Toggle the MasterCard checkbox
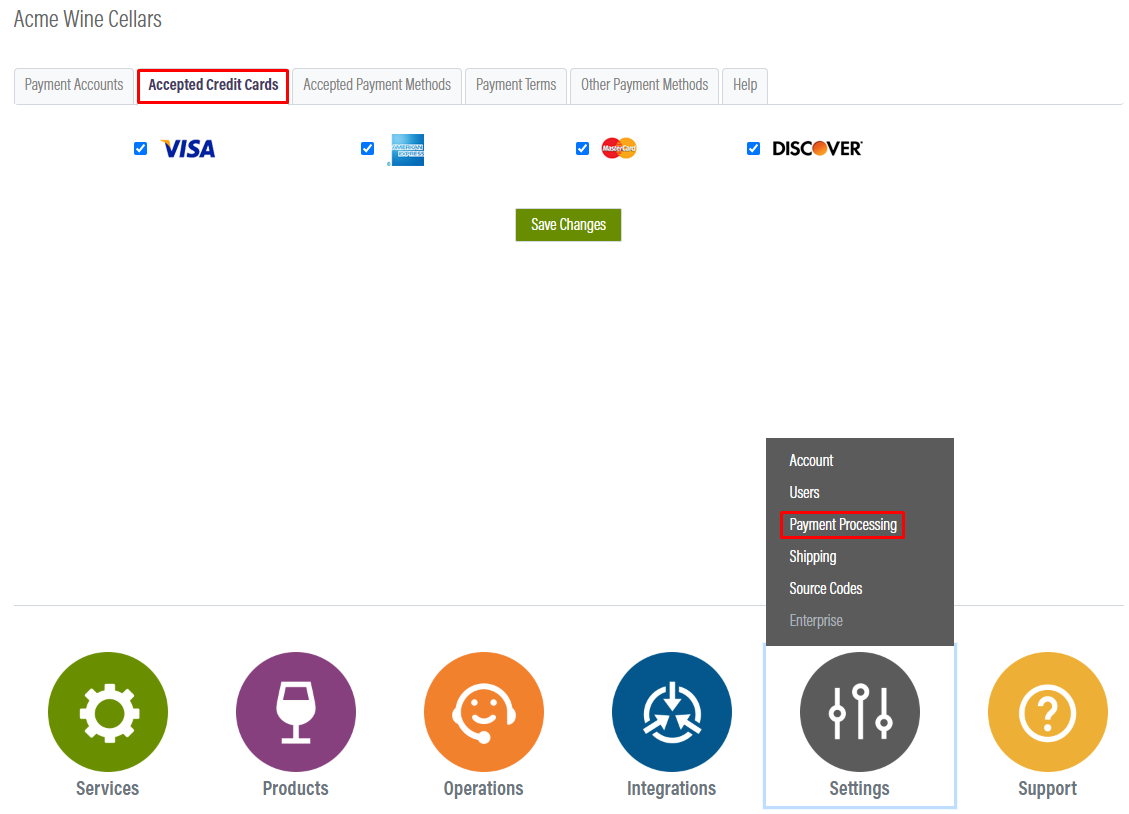1129x814 pixels. [583, 148]
